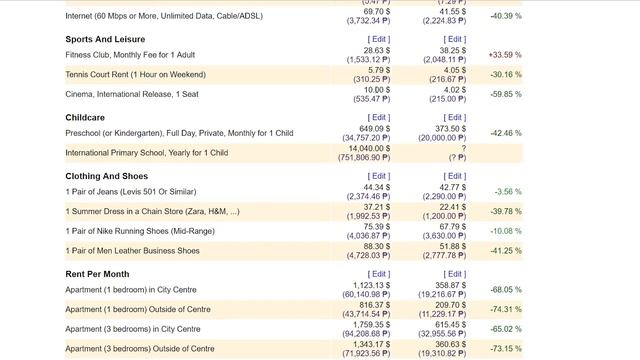Select 'Clothing And Shoes' heading
The height and width of the screenshot is (360, 640).
coord(107,176)
